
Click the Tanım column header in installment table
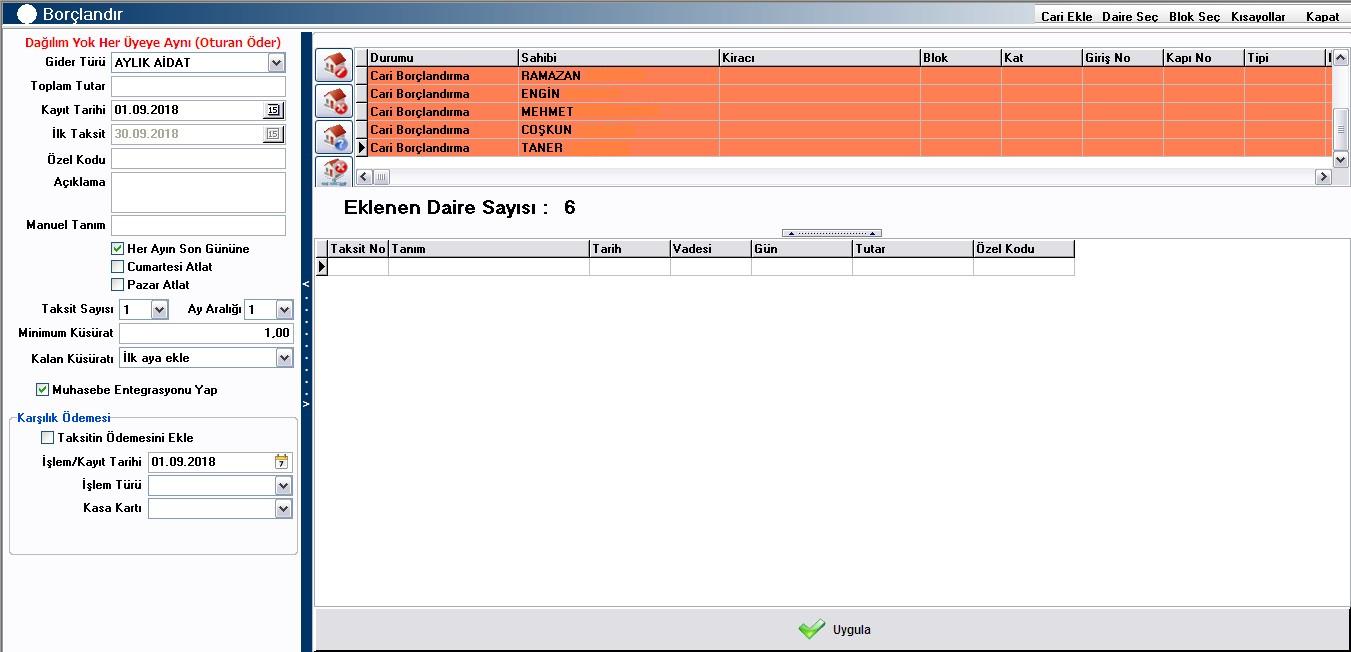click(489, 249)
